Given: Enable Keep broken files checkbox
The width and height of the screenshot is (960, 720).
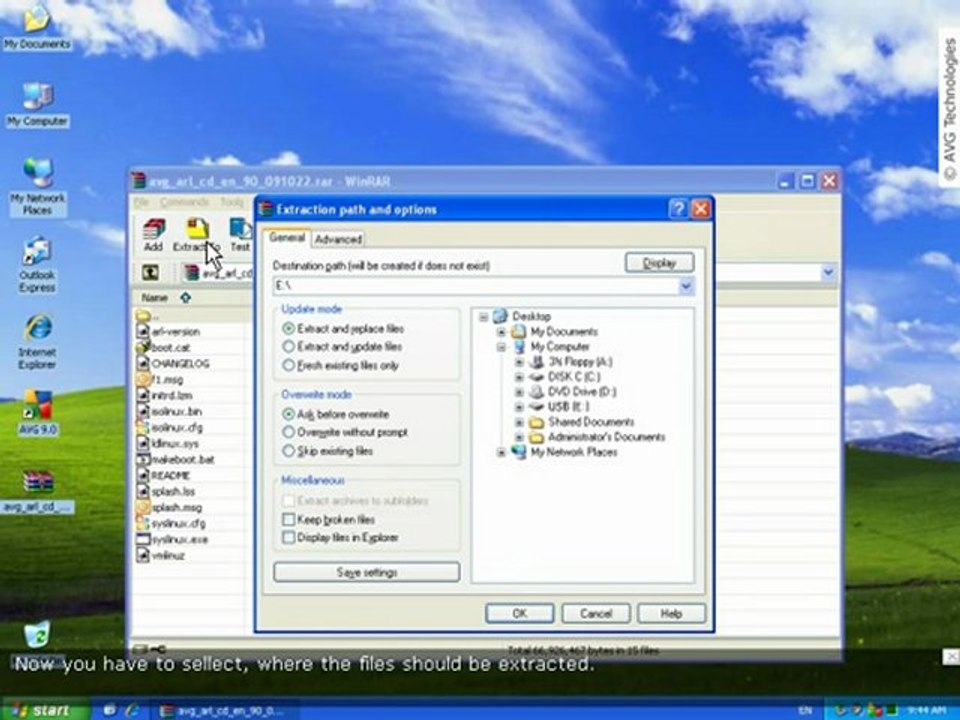Looking at the screenshot, I should click(288, 519).
